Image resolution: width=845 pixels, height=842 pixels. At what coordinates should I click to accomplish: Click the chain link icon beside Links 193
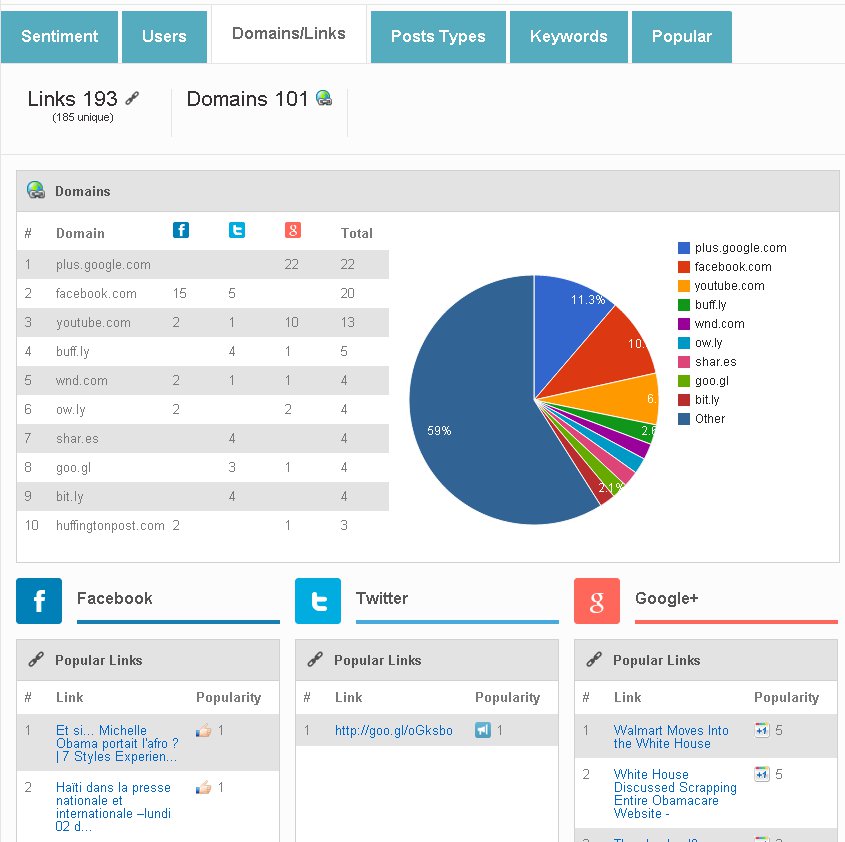point(133,98)
